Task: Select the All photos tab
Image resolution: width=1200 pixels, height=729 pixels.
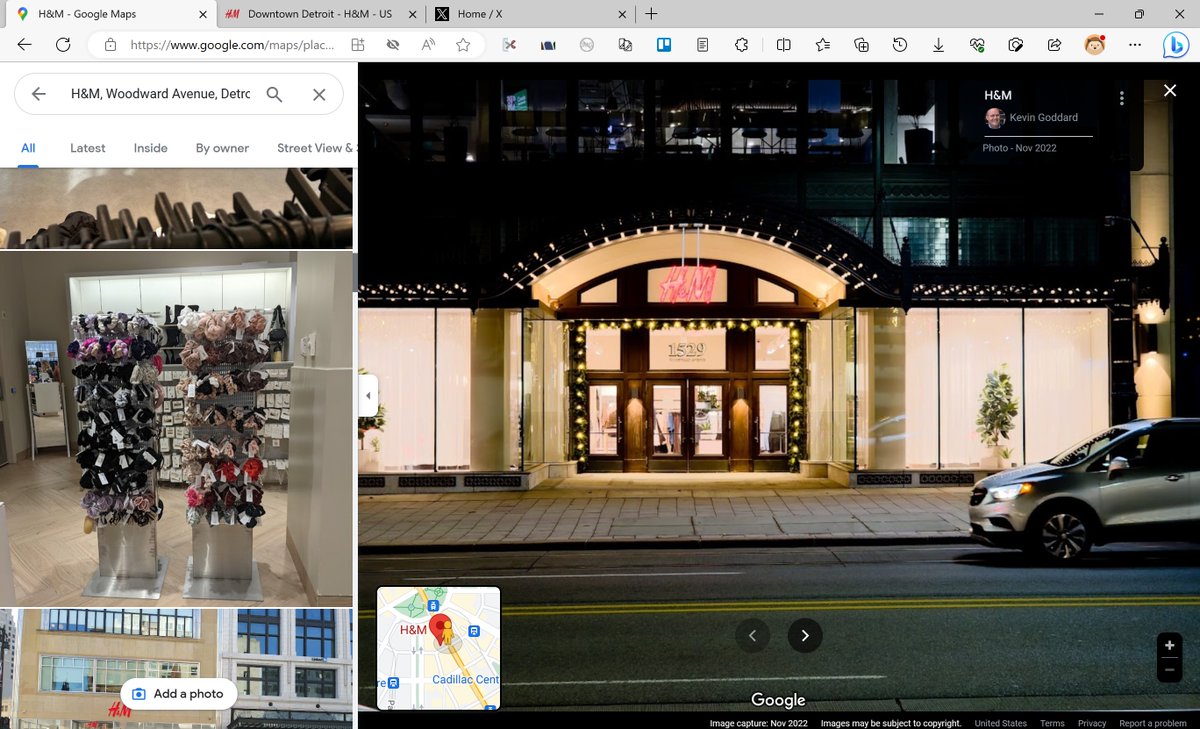Action: point(28,148)
